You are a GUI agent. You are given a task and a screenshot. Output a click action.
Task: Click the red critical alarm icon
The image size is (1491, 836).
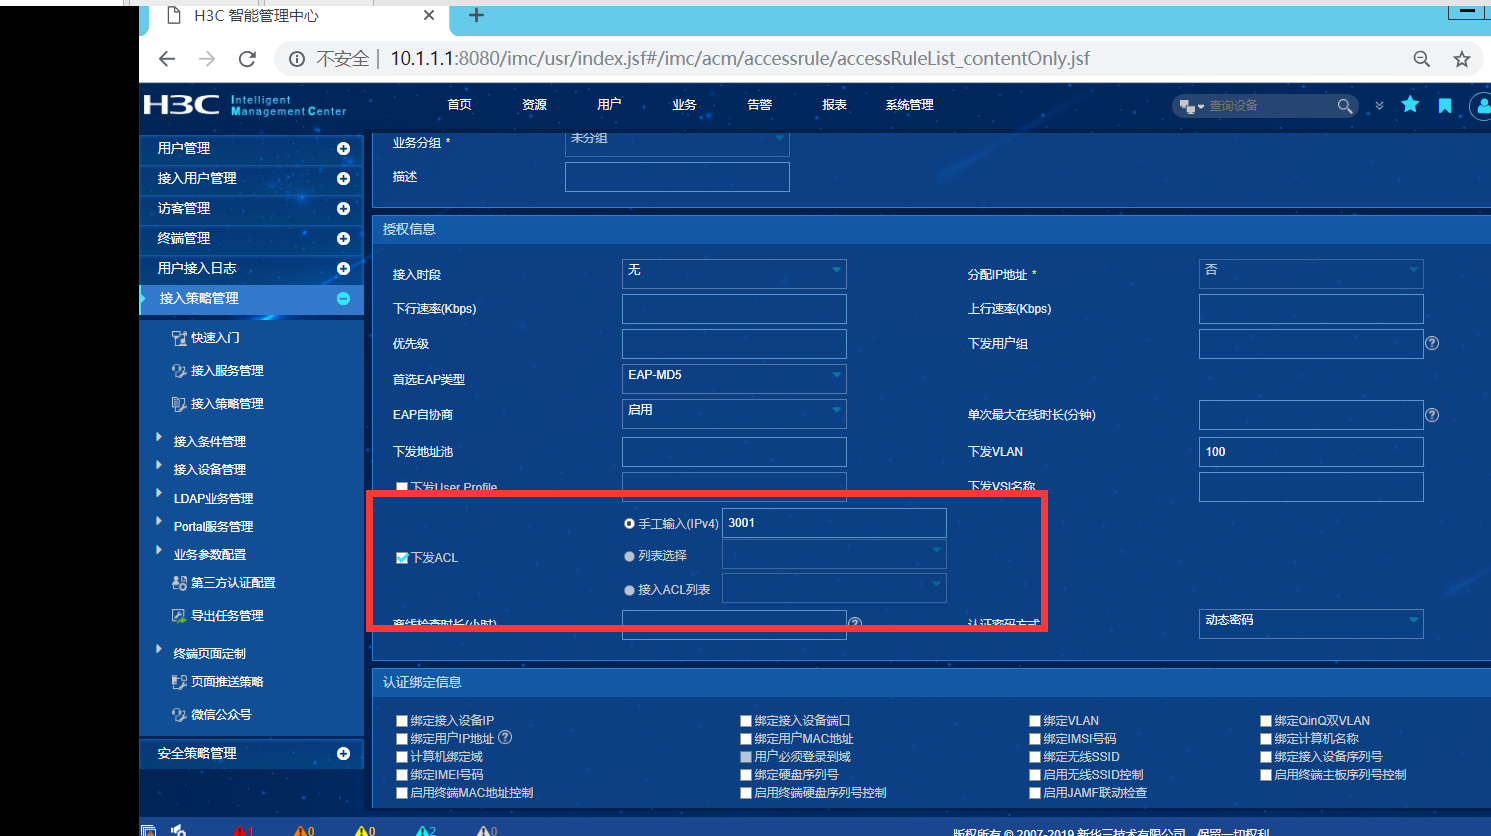pos(240,830)
